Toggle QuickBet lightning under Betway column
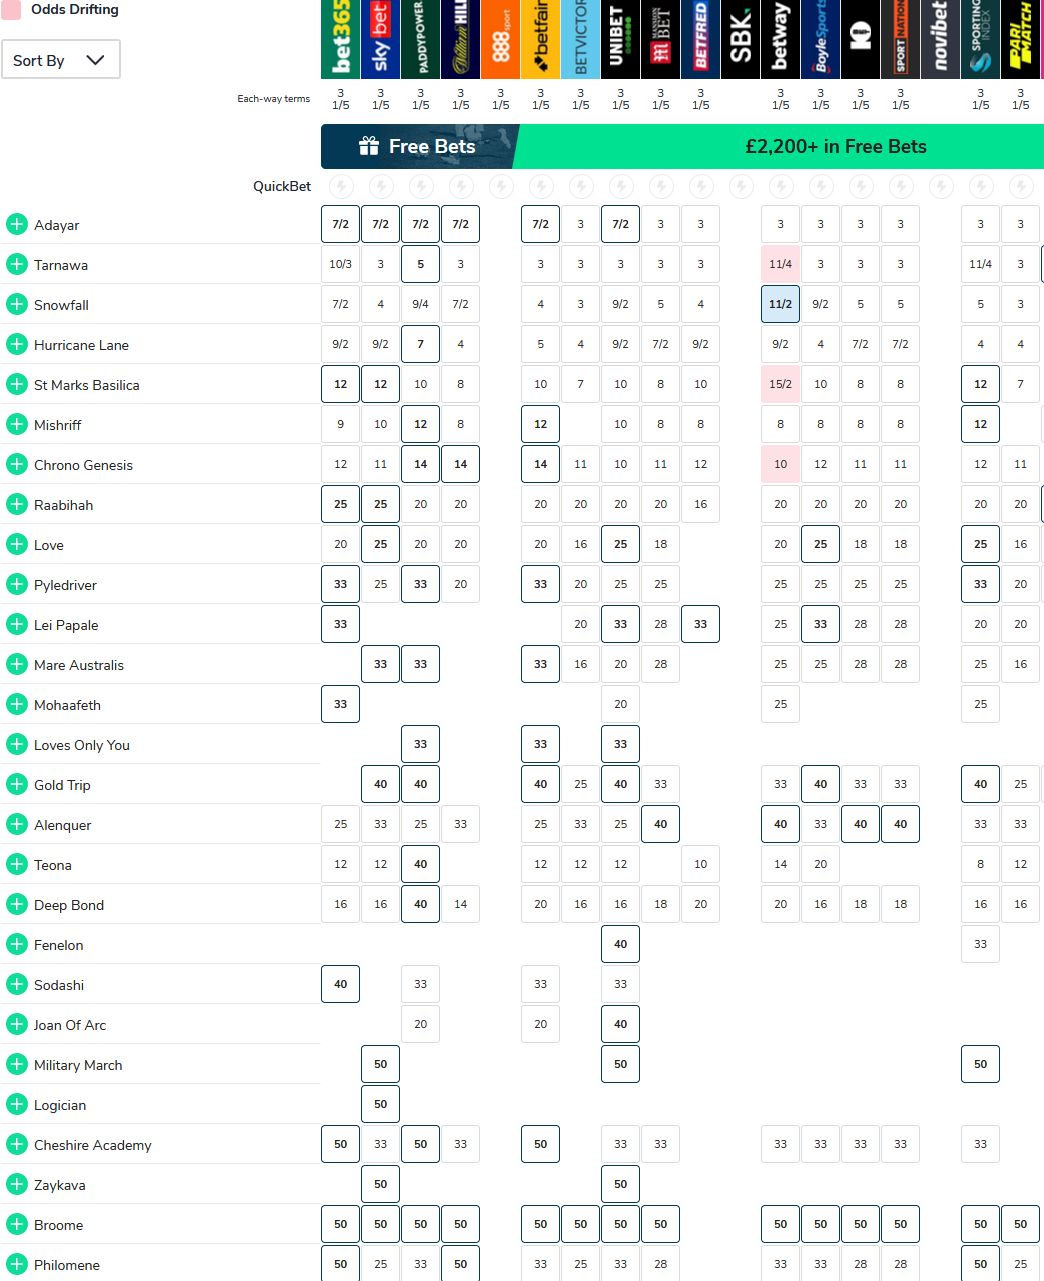Screen dimensions: 1044x1281 coord(781,186)
